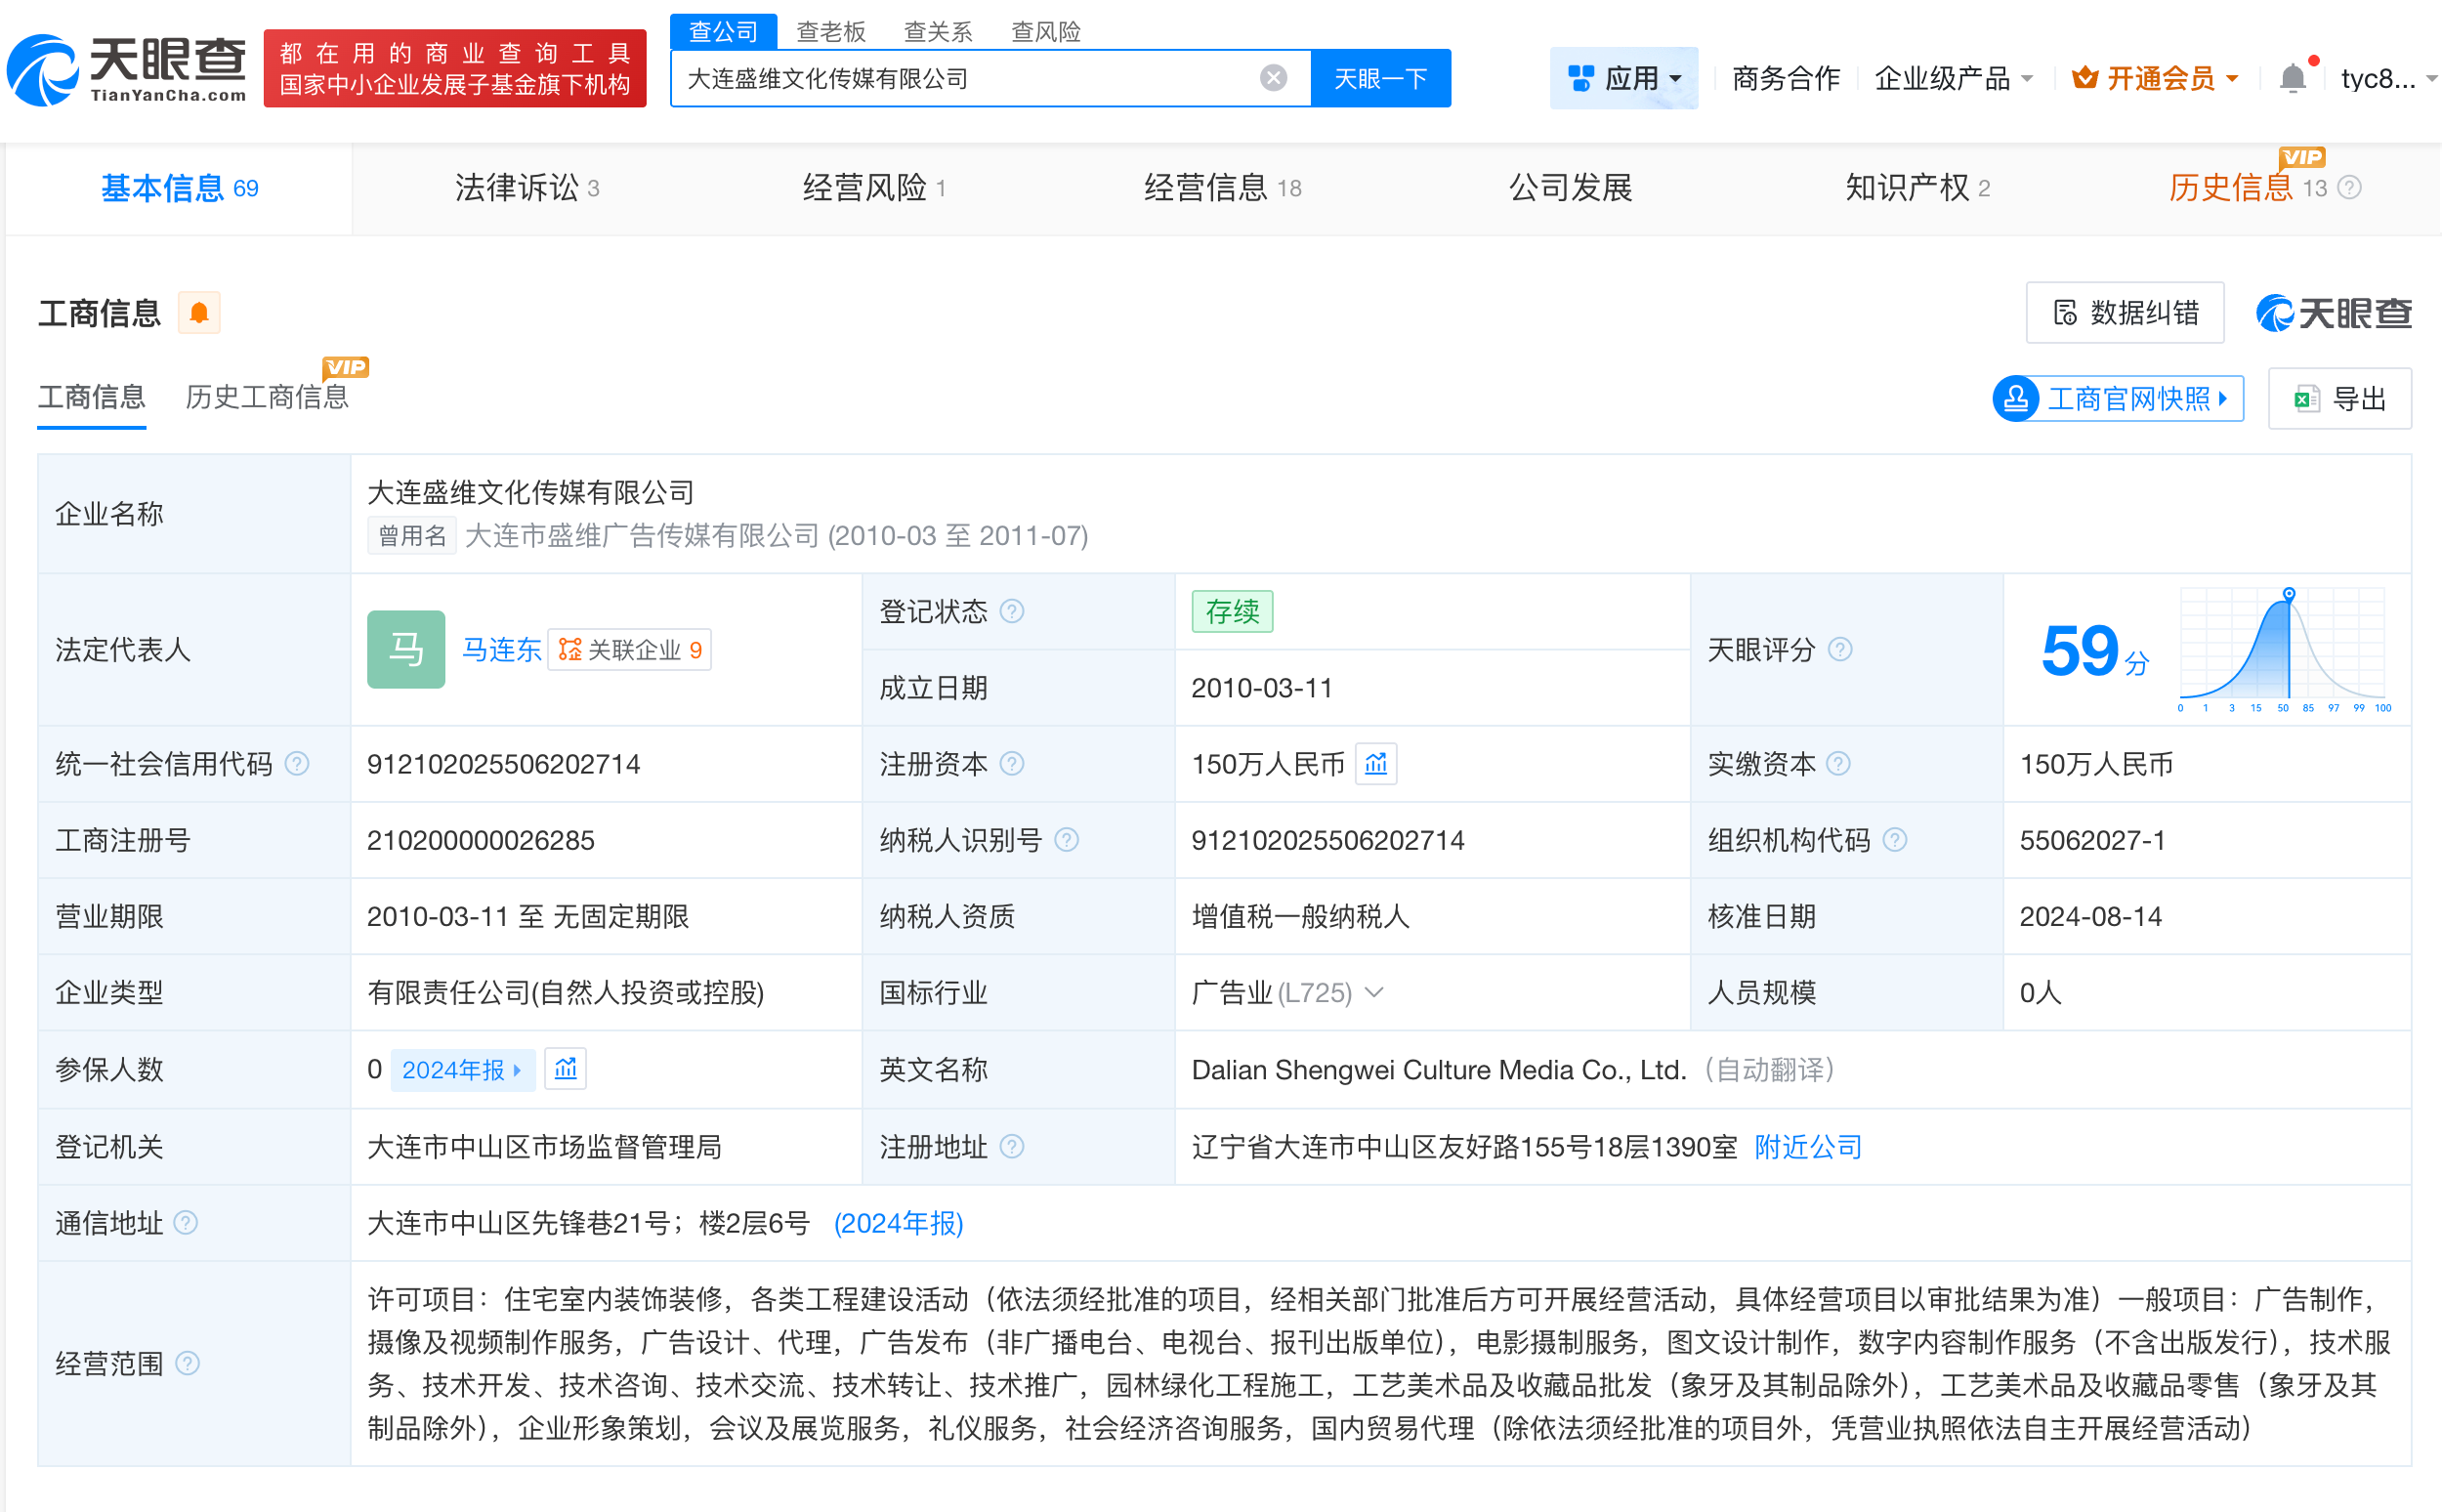Screen dimensions: 2442x1512
Task: Click the company name search input field
Action: [x=960, y=78]
